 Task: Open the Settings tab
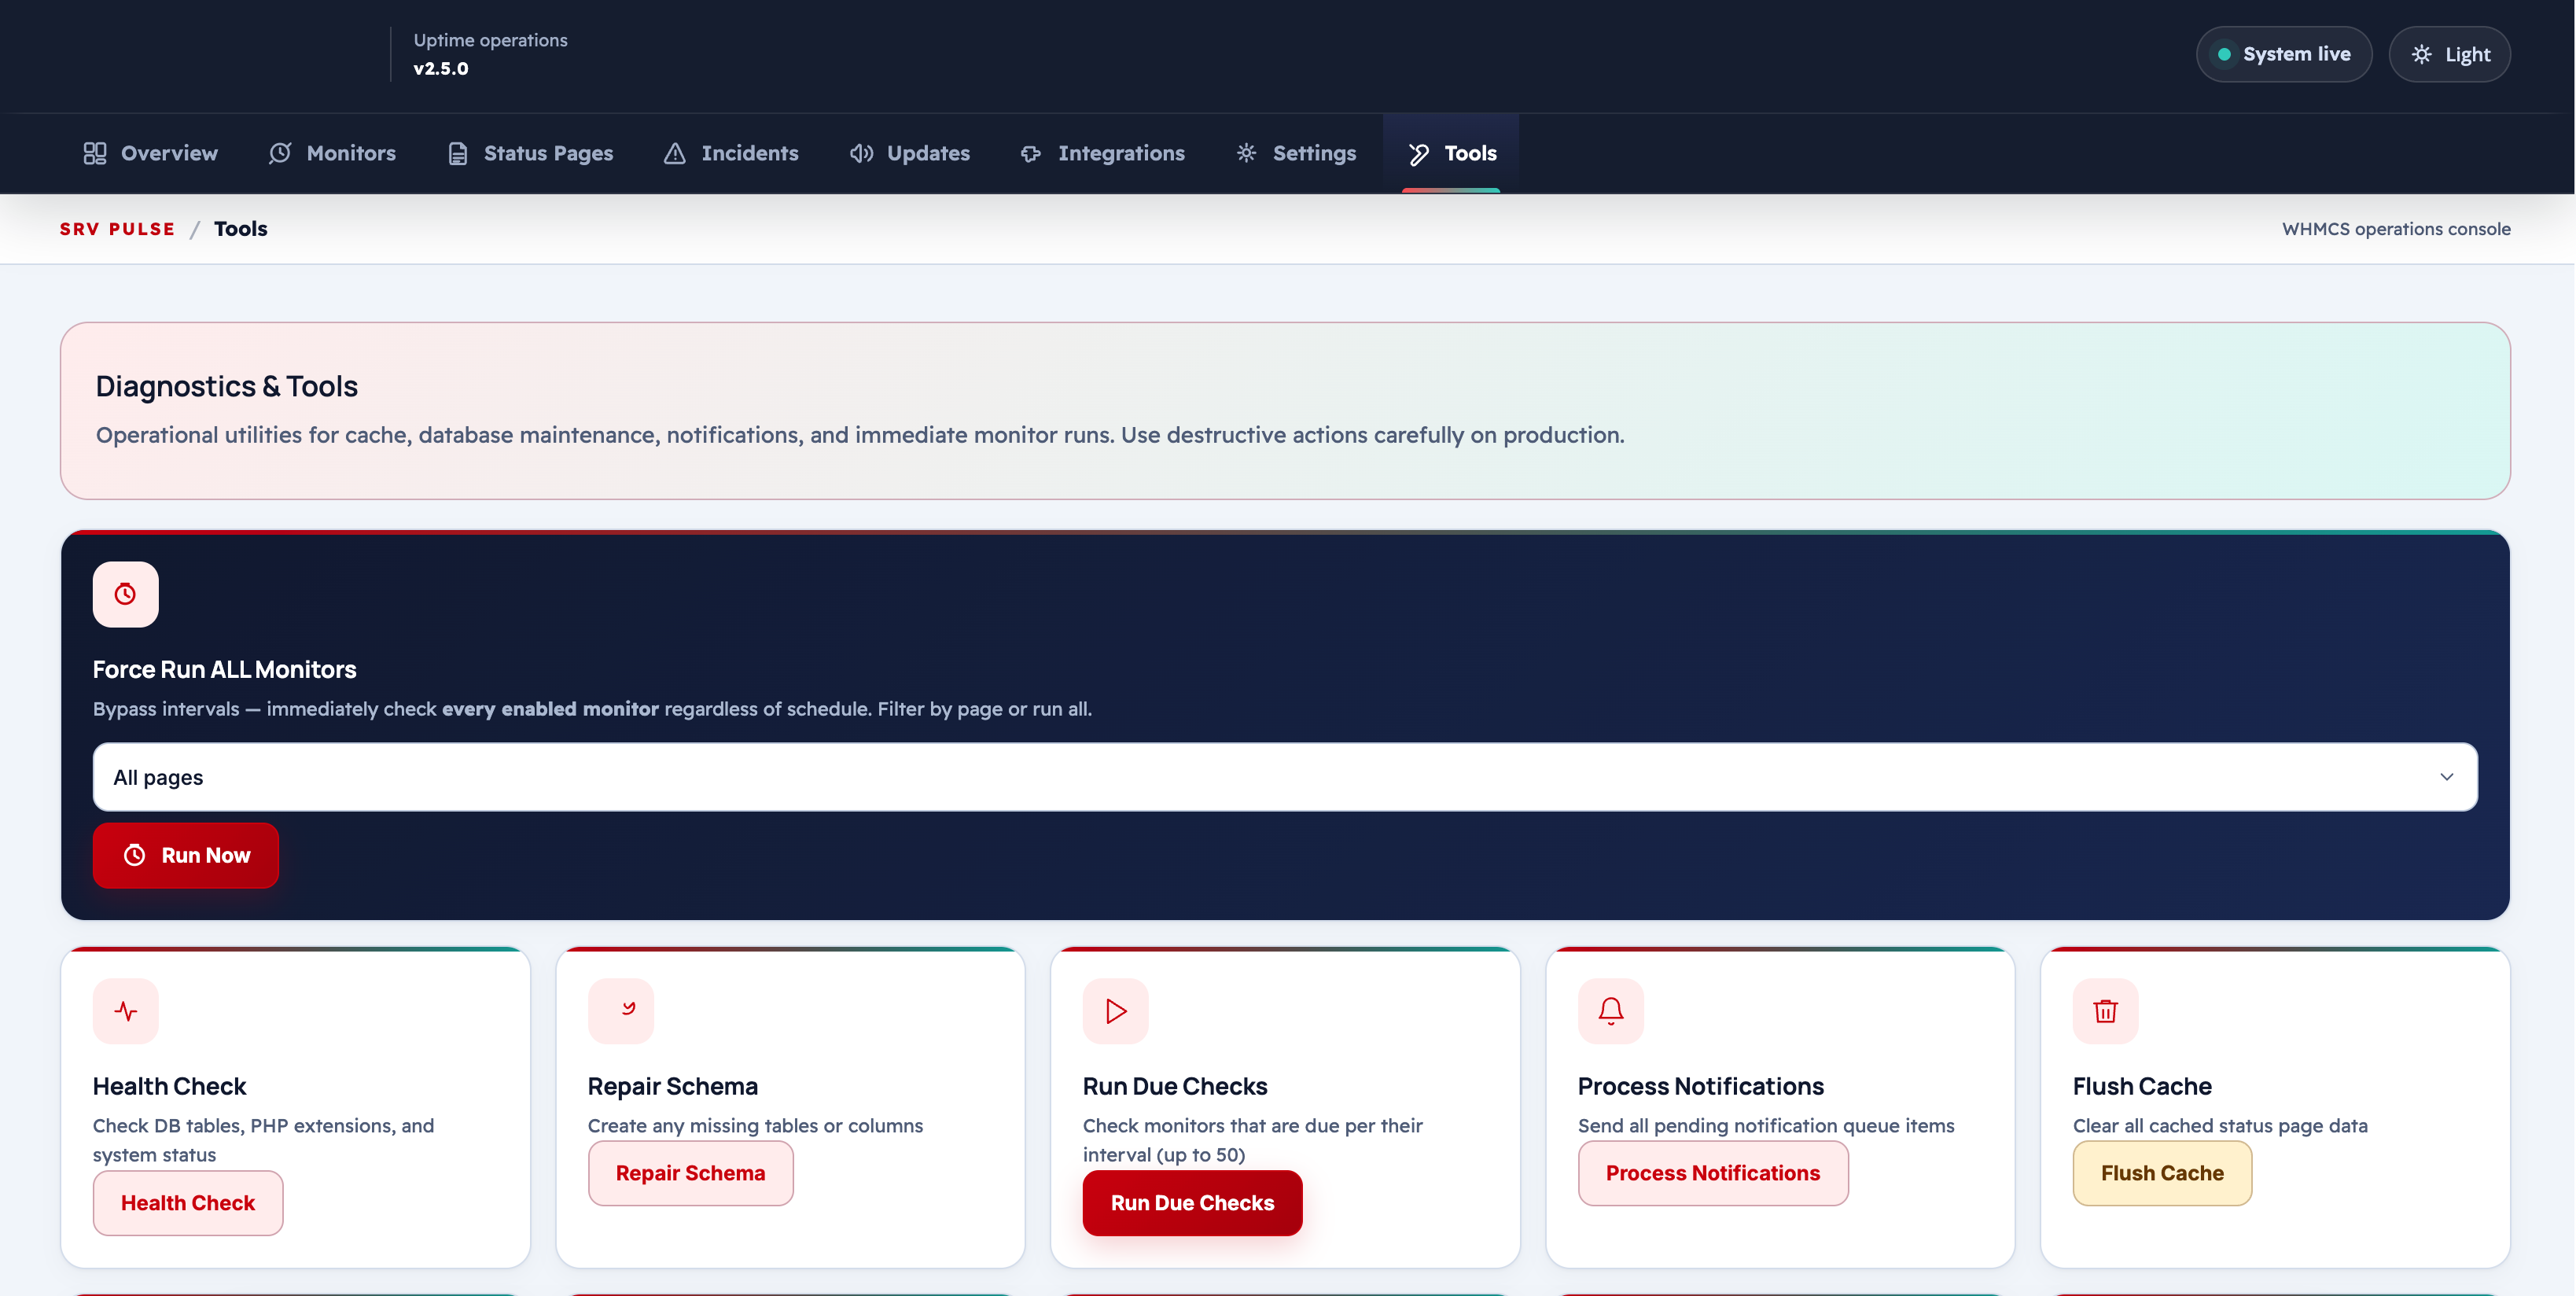(x=1296, y=153)
